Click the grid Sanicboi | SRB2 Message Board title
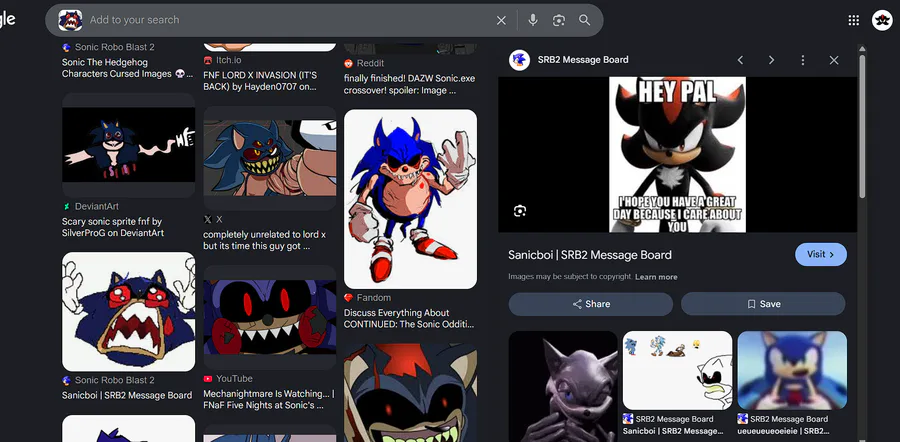The image size is (900, 442). click(127, 396)
